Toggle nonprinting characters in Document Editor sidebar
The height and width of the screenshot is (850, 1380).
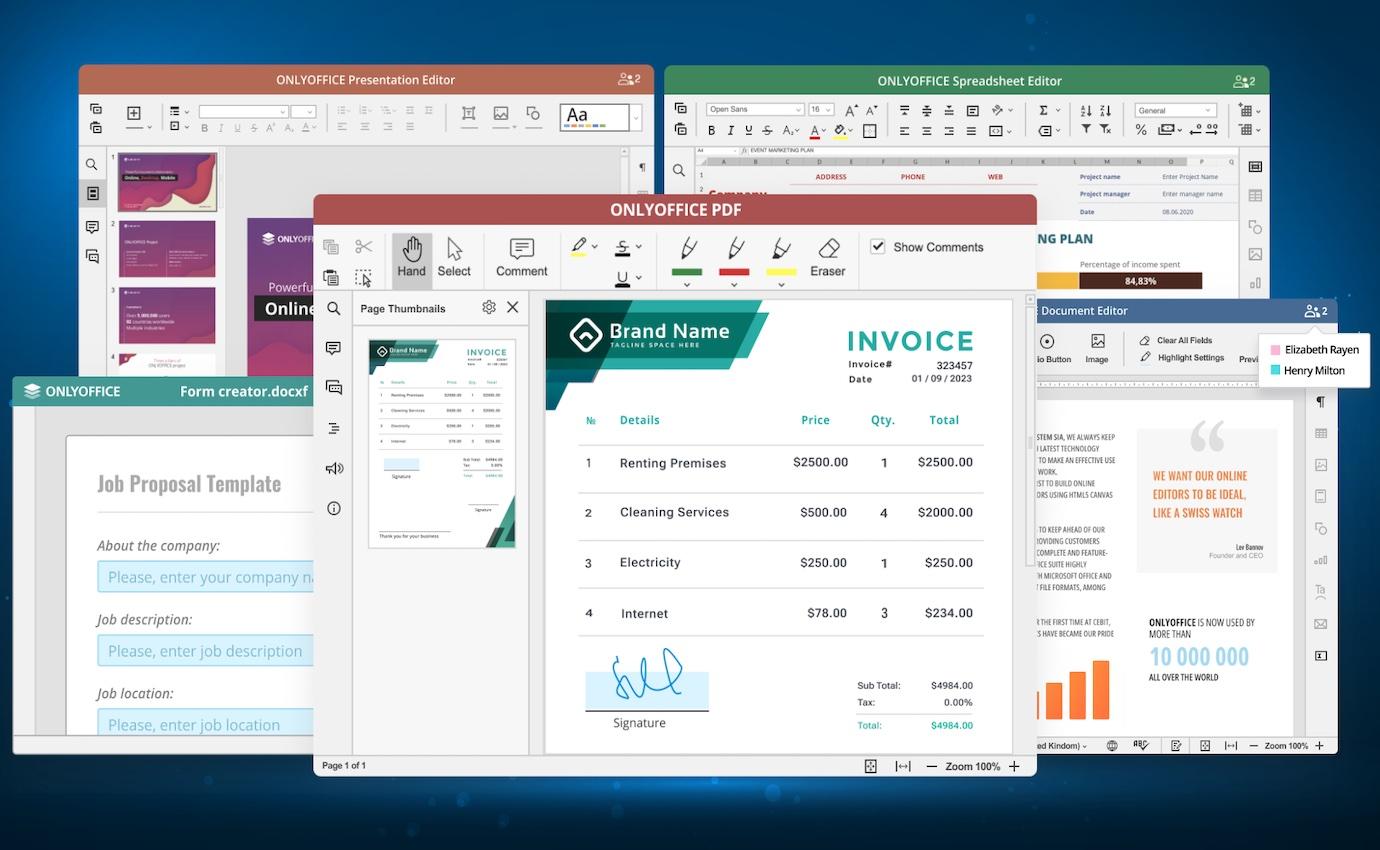[x=1320, y=401]
